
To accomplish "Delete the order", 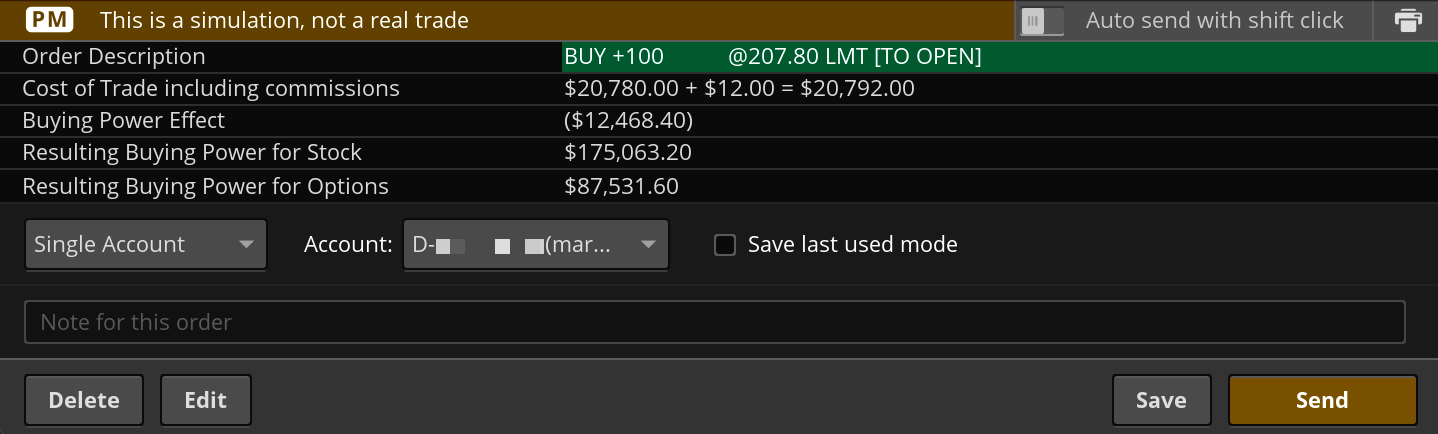I will point(84,400).
